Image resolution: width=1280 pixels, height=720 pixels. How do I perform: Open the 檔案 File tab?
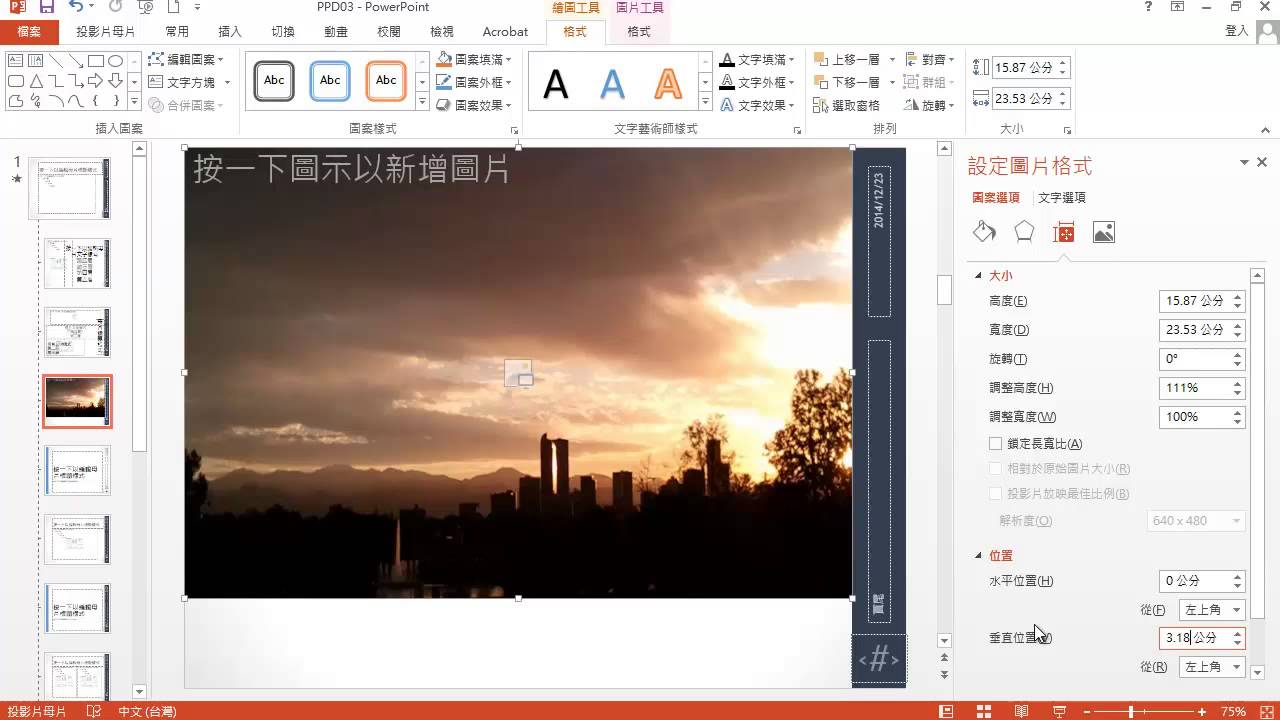pyautogui.click(x=29, y=31)
